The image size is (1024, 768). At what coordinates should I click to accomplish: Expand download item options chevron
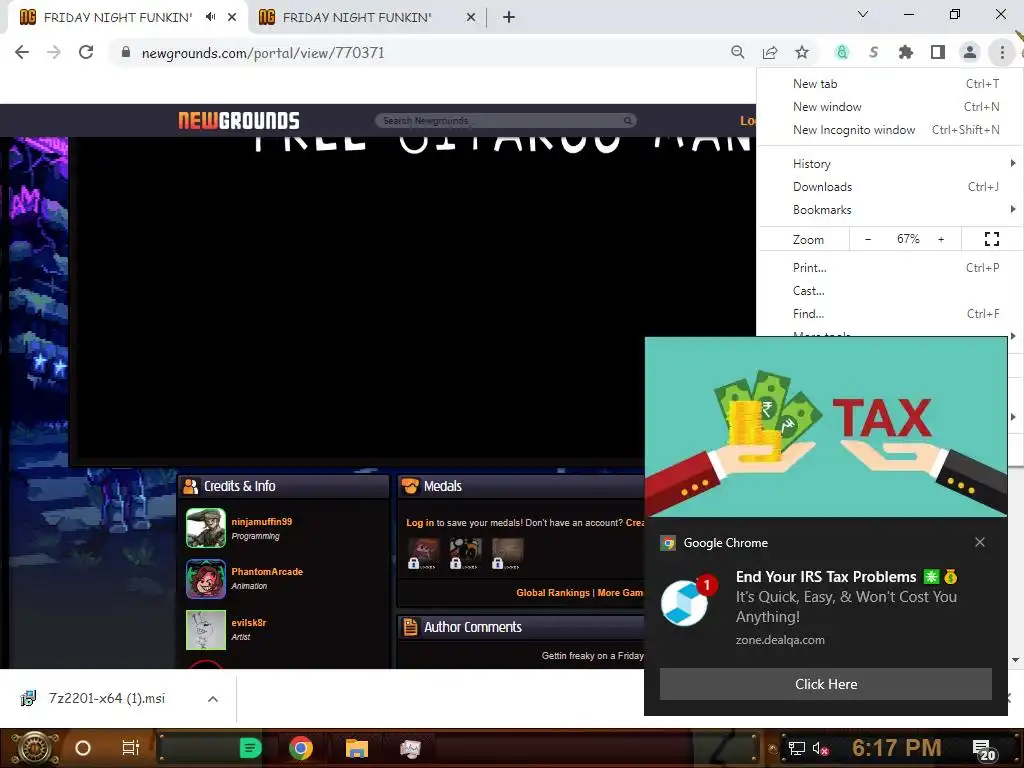(x=212, y=699)
